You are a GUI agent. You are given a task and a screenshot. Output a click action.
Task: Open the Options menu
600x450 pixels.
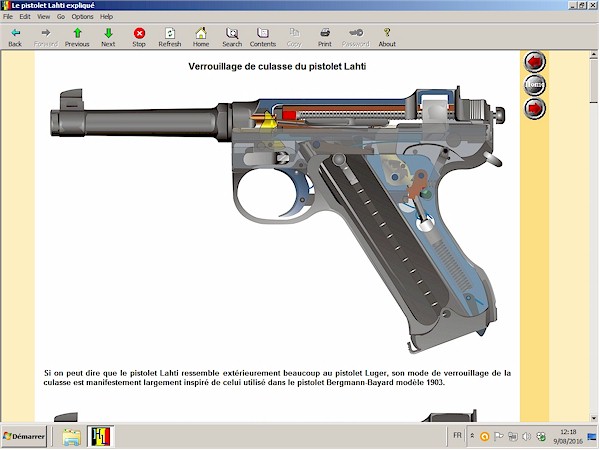82,16
